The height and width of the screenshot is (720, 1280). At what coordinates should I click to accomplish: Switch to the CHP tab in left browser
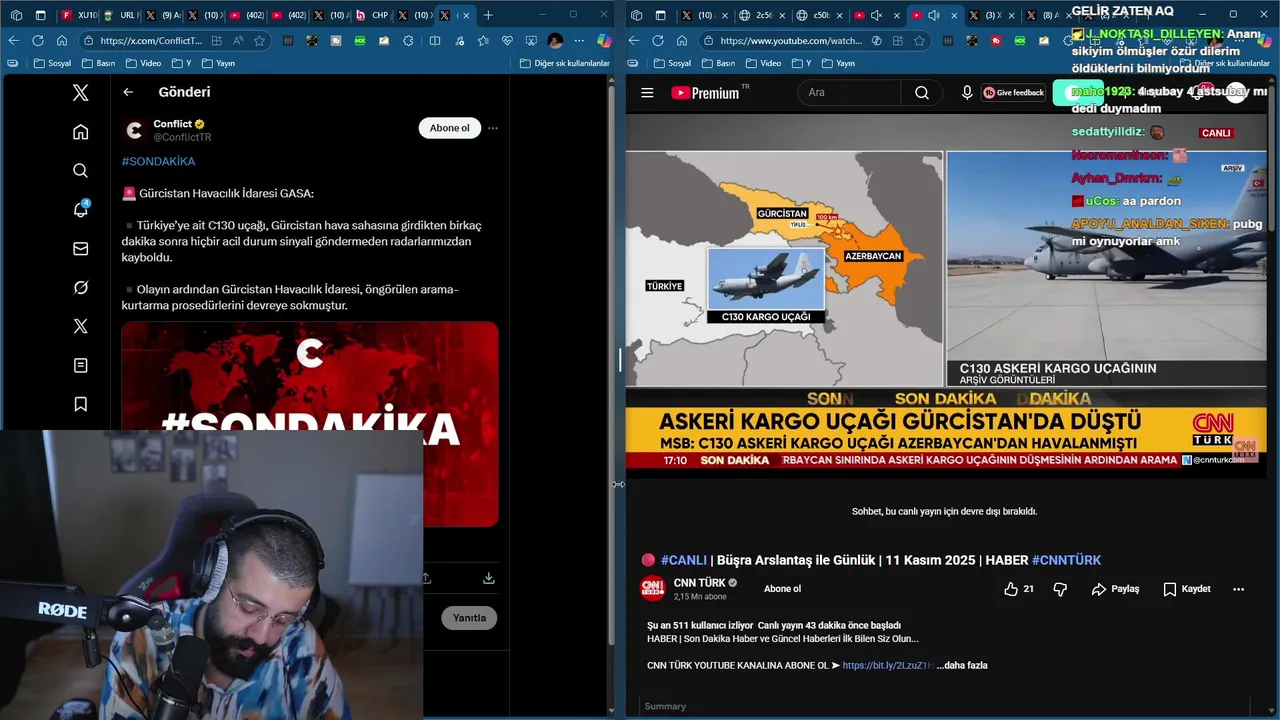[x=372, y=15]
